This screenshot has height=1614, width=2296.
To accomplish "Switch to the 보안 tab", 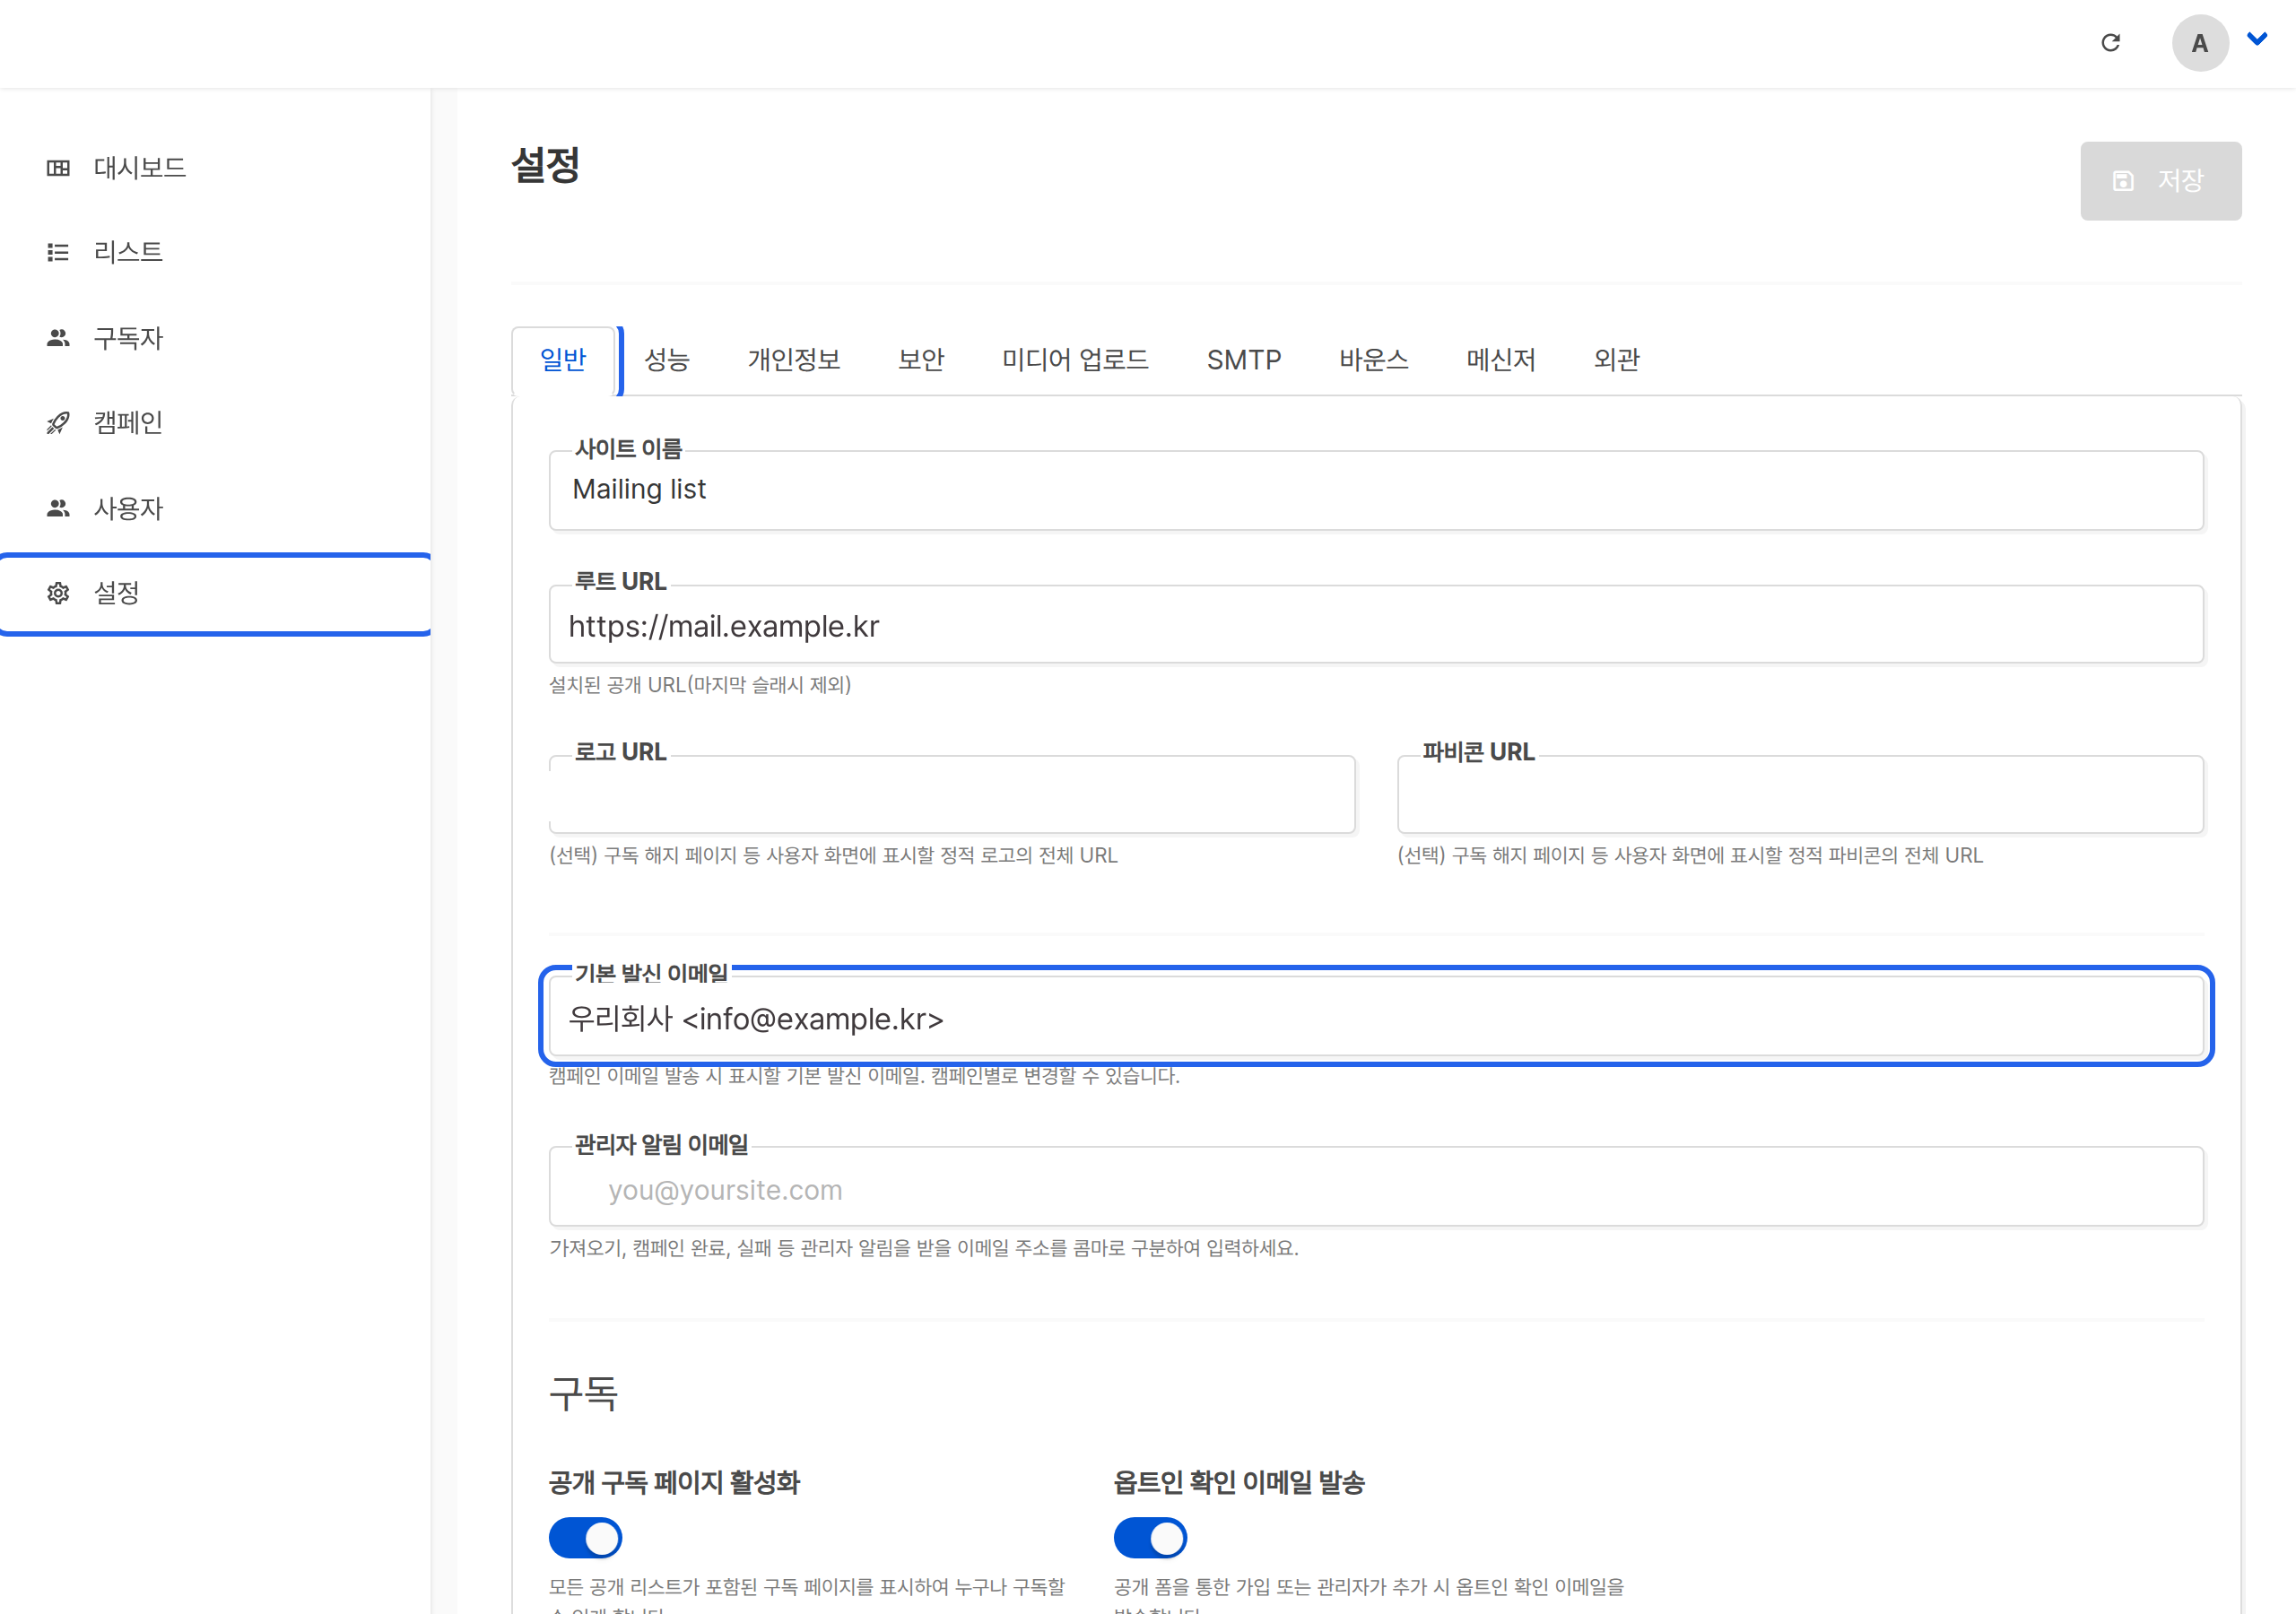I will 921,360.
